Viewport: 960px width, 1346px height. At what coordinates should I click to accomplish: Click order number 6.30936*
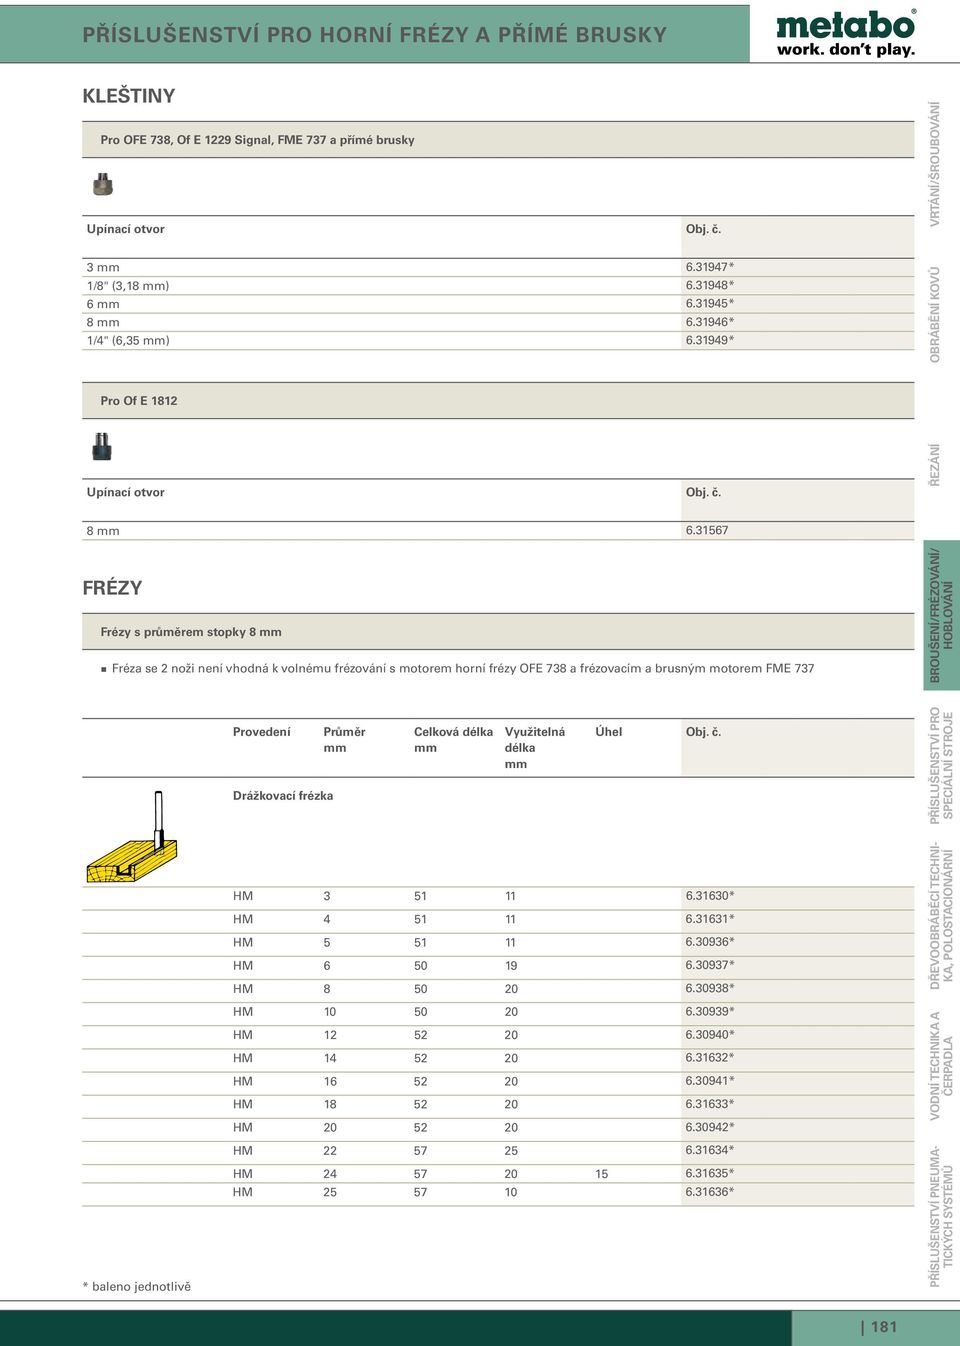click(710, 942)
